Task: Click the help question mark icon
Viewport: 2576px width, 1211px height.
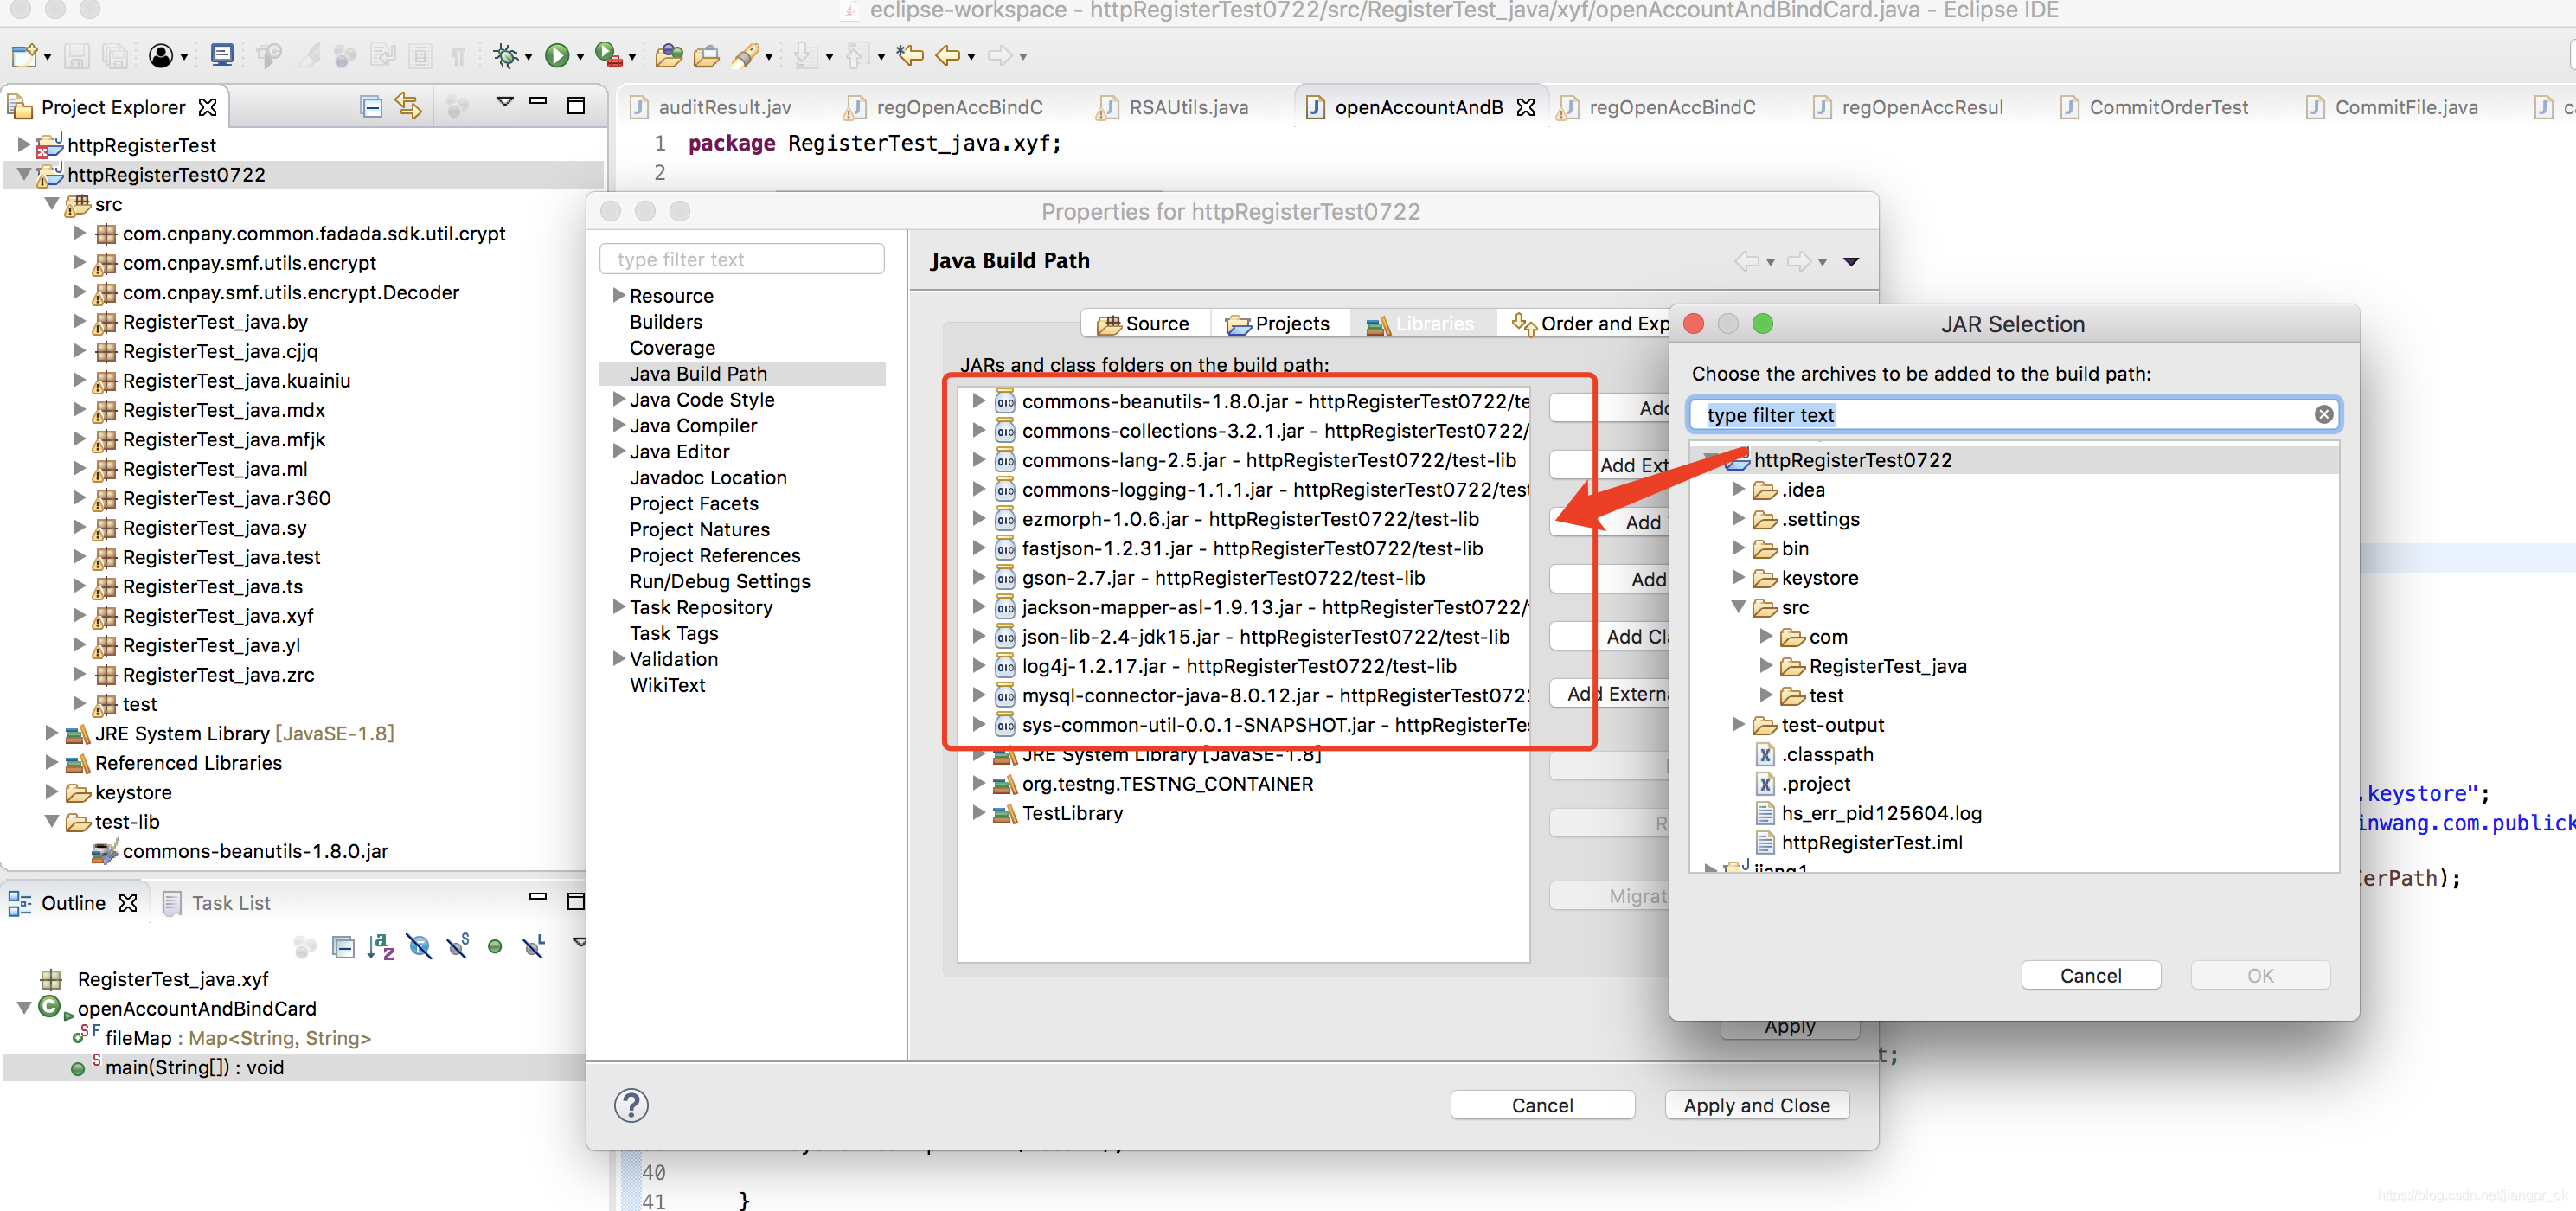Action: pyautogui.click(x=631, y=1105)
